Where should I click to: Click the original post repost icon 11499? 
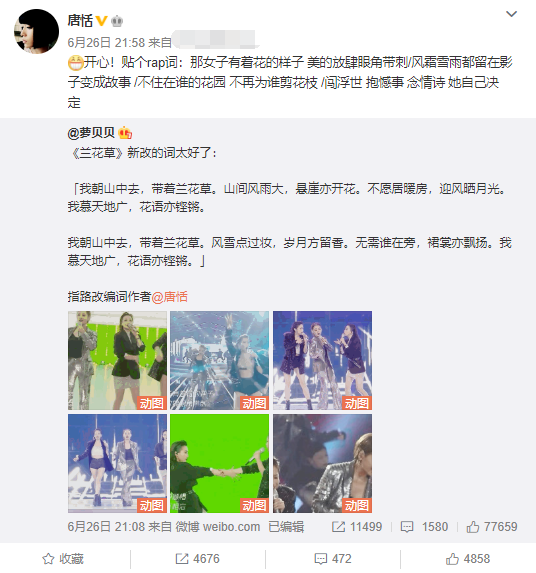[357, 527]
